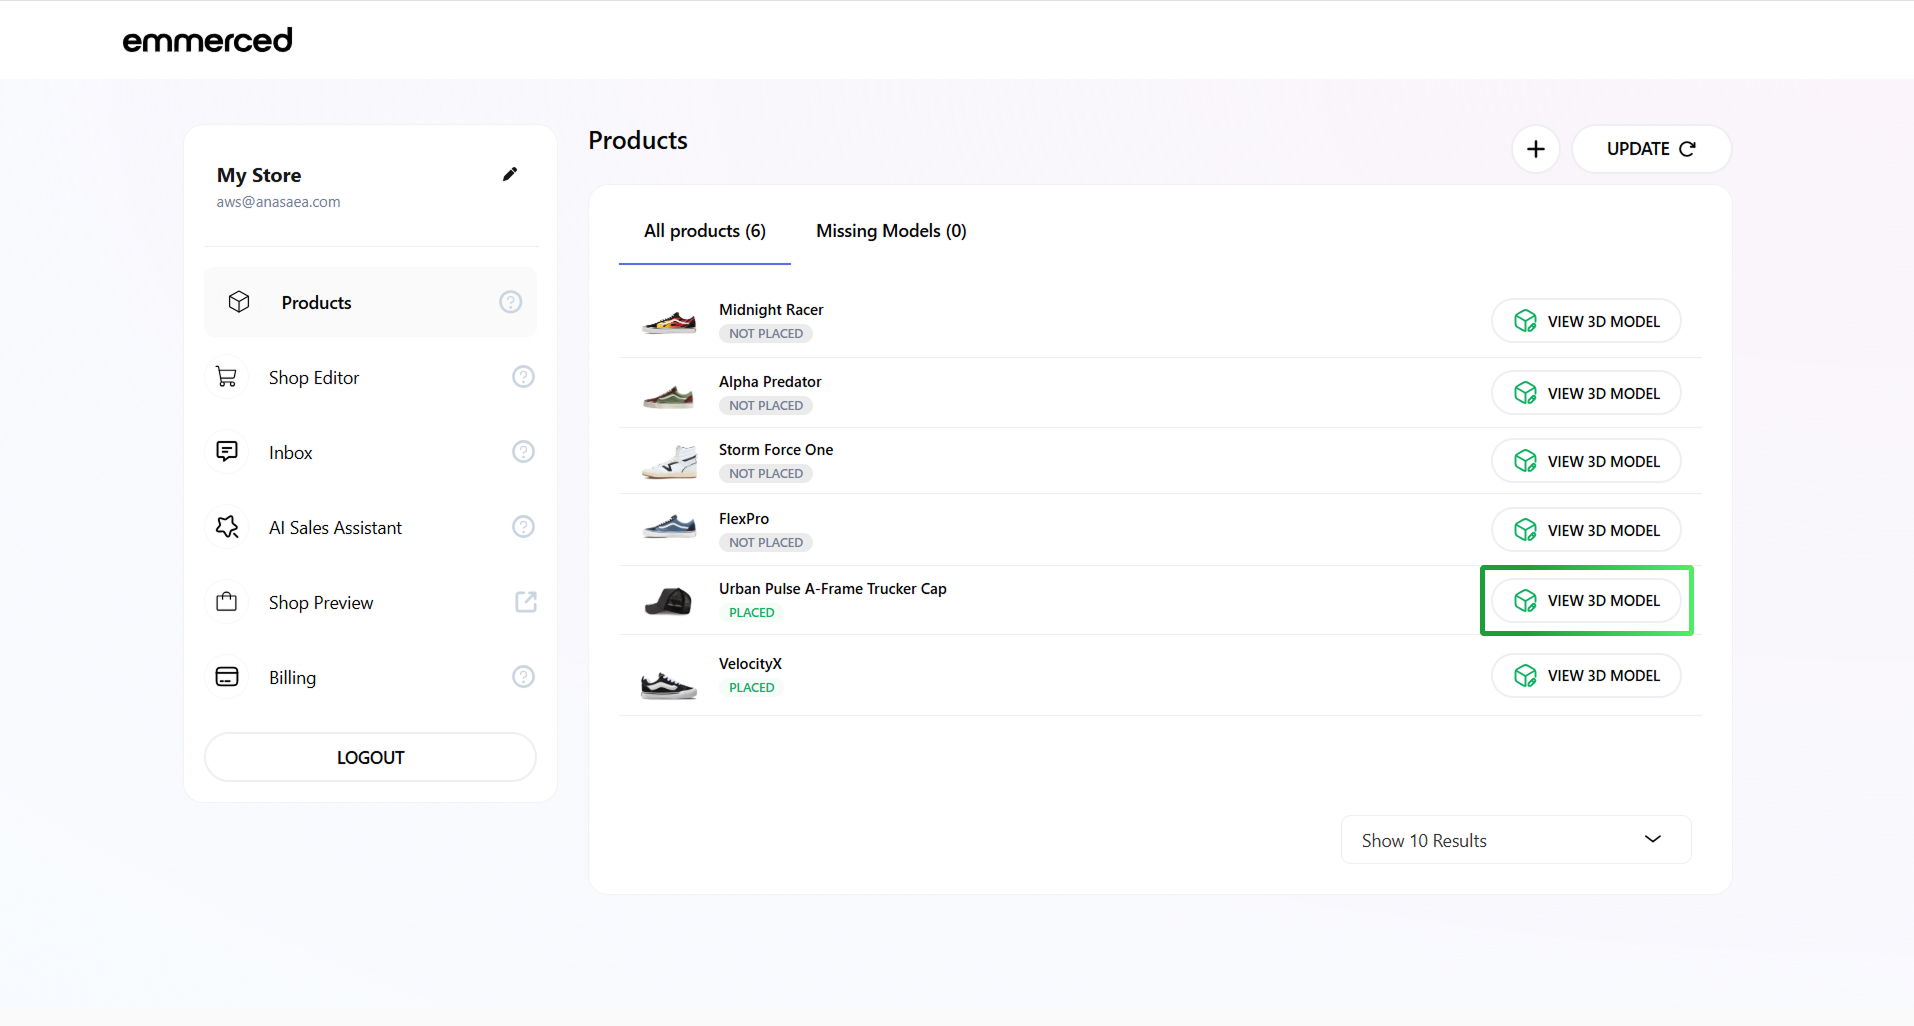View 3D model for Midnight Racer

pyautogui.click(x=1586, y=321)
